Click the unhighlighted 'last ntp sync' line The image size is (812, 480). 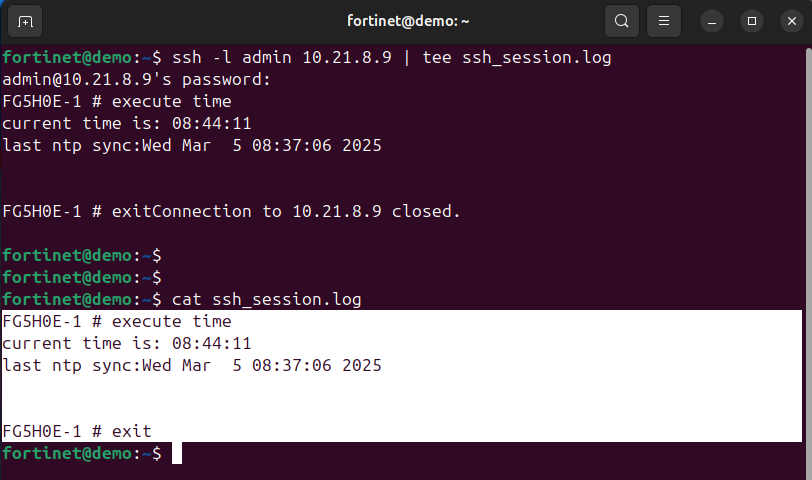[x=192, y=146]
